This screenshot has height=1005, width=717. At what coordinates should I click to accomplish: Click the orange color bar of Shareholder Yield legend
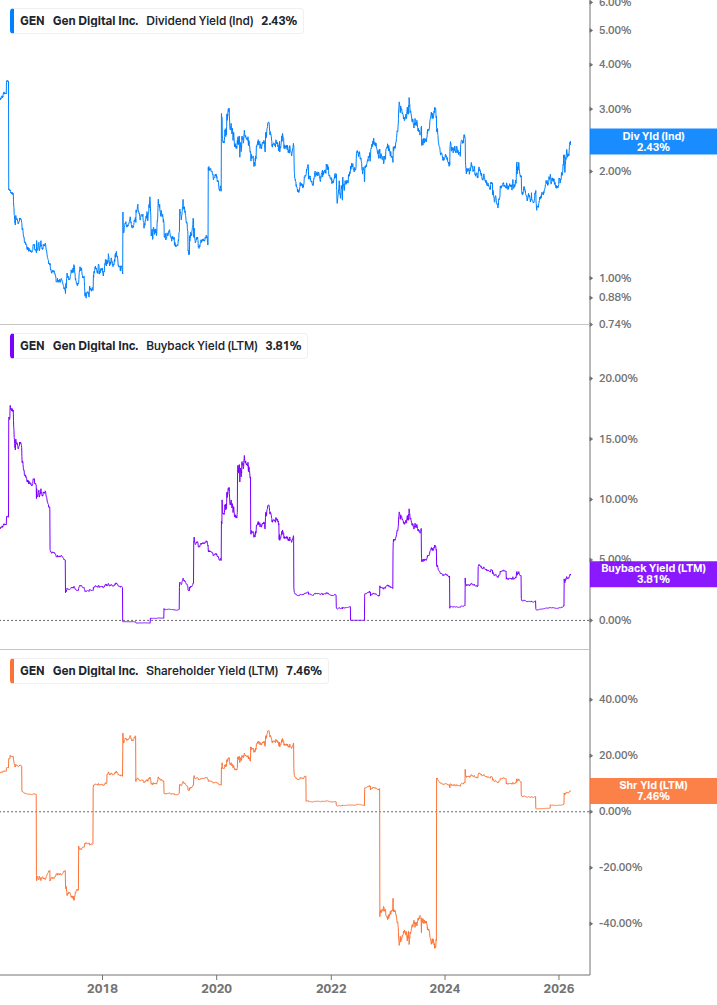[x=12, y=671]
